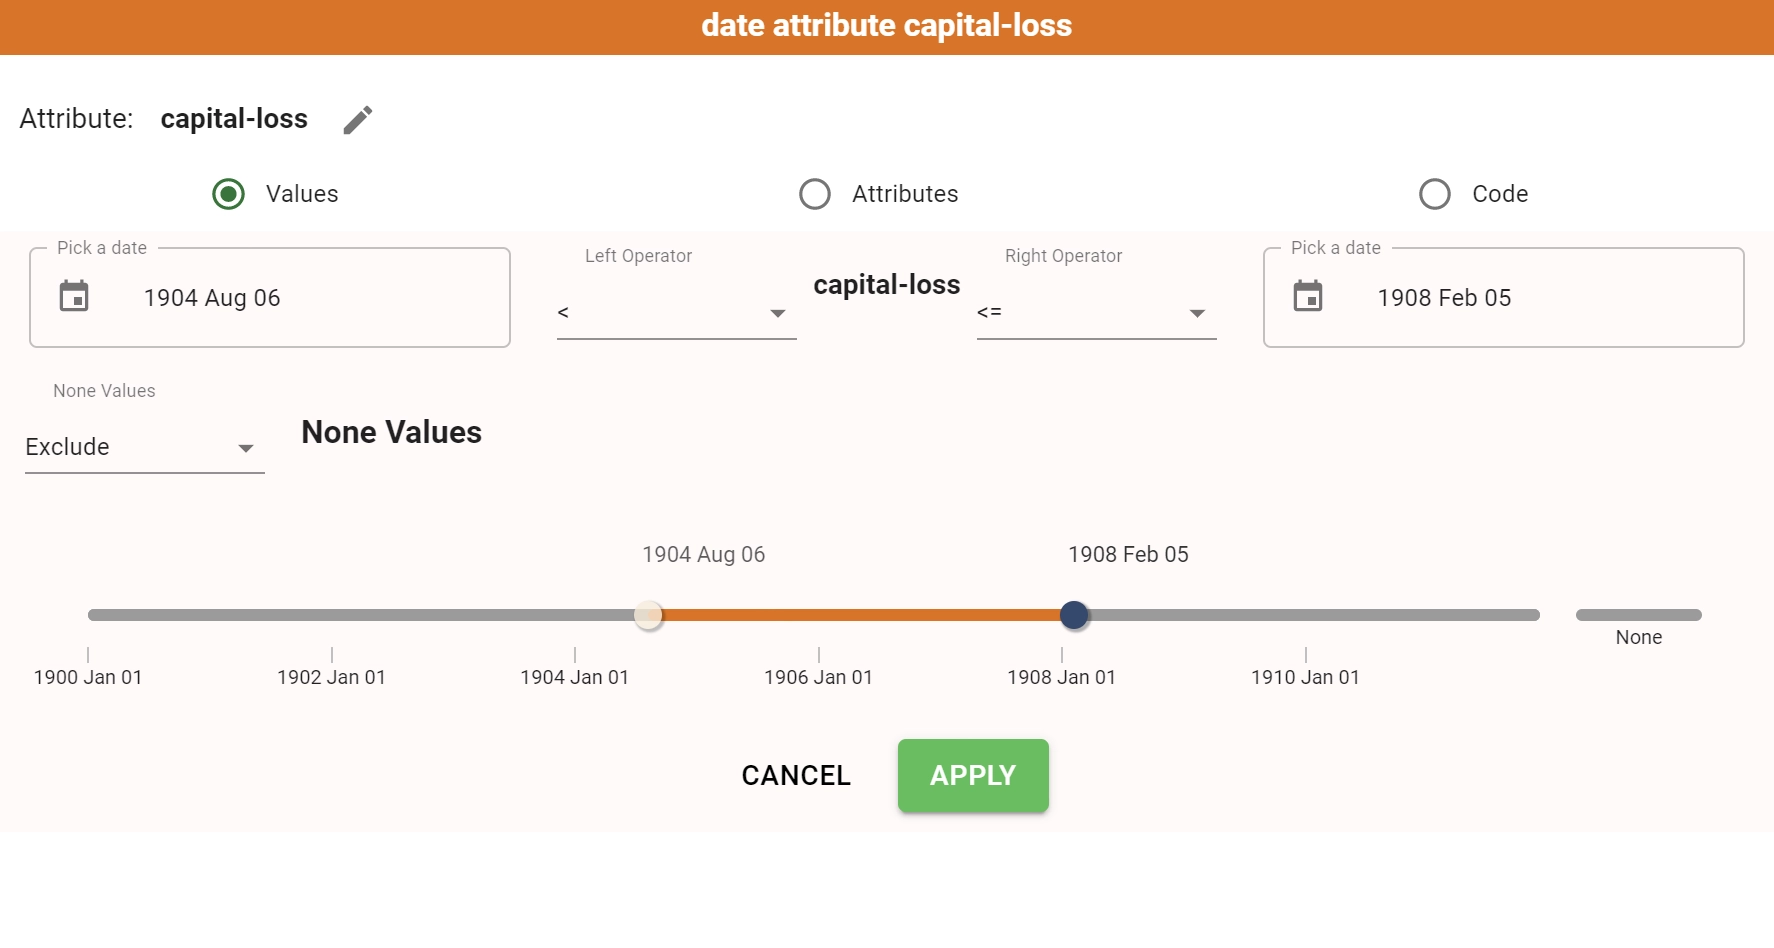This screenshot has width=1774, height=948.
Task: Click the APPLY button
Action: tap(973, 775)
